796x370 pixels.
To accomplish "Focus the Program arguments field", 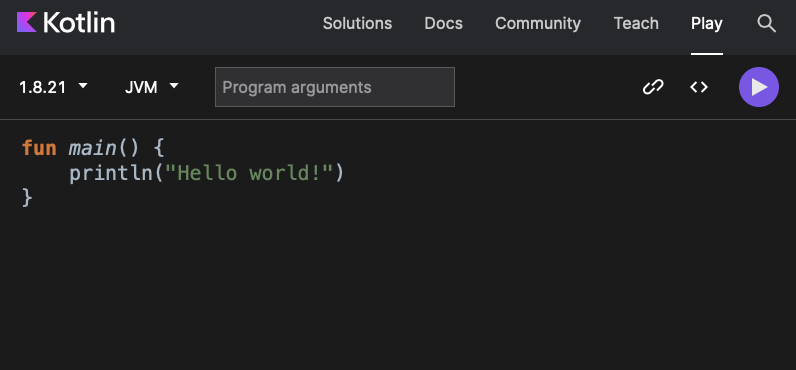I will pos(335,87).
